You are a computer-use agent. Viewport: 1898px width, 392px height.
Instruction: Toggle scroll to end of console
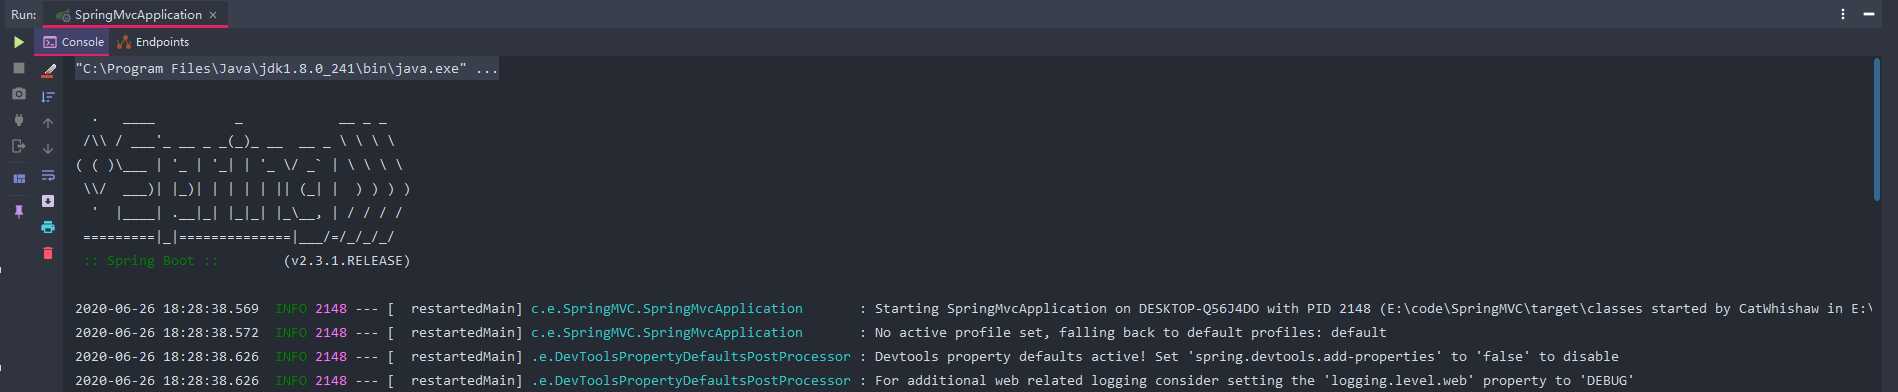pos(48,201)
